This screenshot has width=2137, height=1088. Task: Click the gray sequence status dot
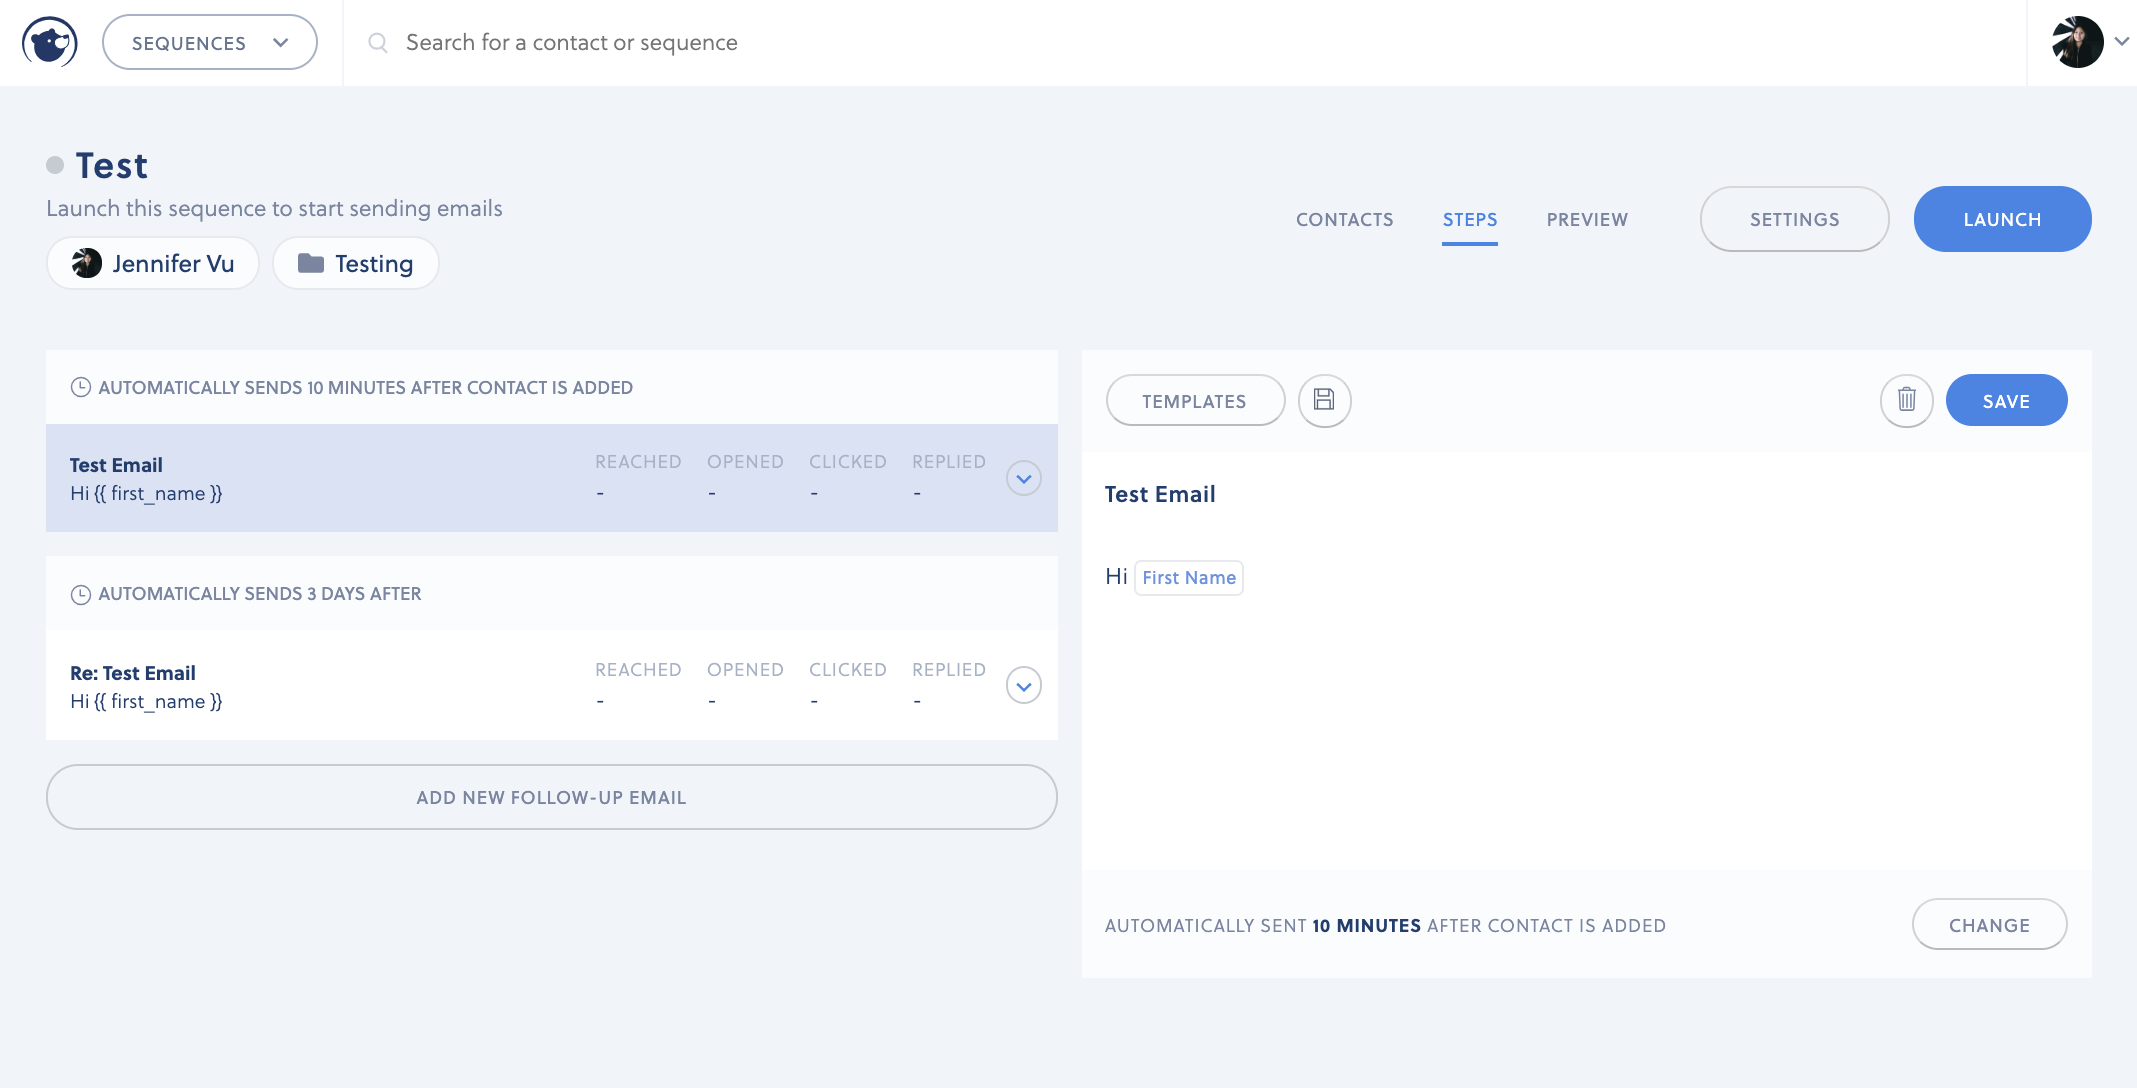pyautogui.click(x=55, y=165)
